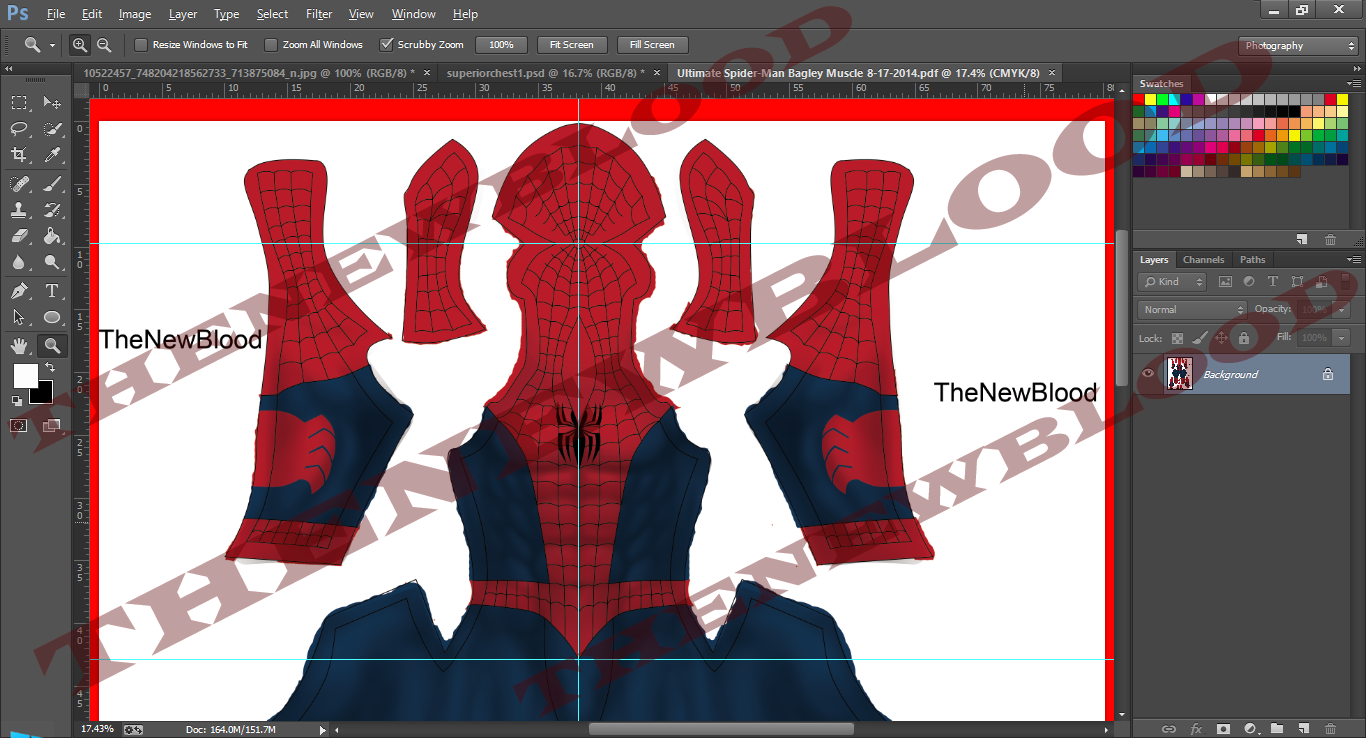Select the Horizontal Type tool
Viewport: 1366px width, 738px height.
point(52,291)
